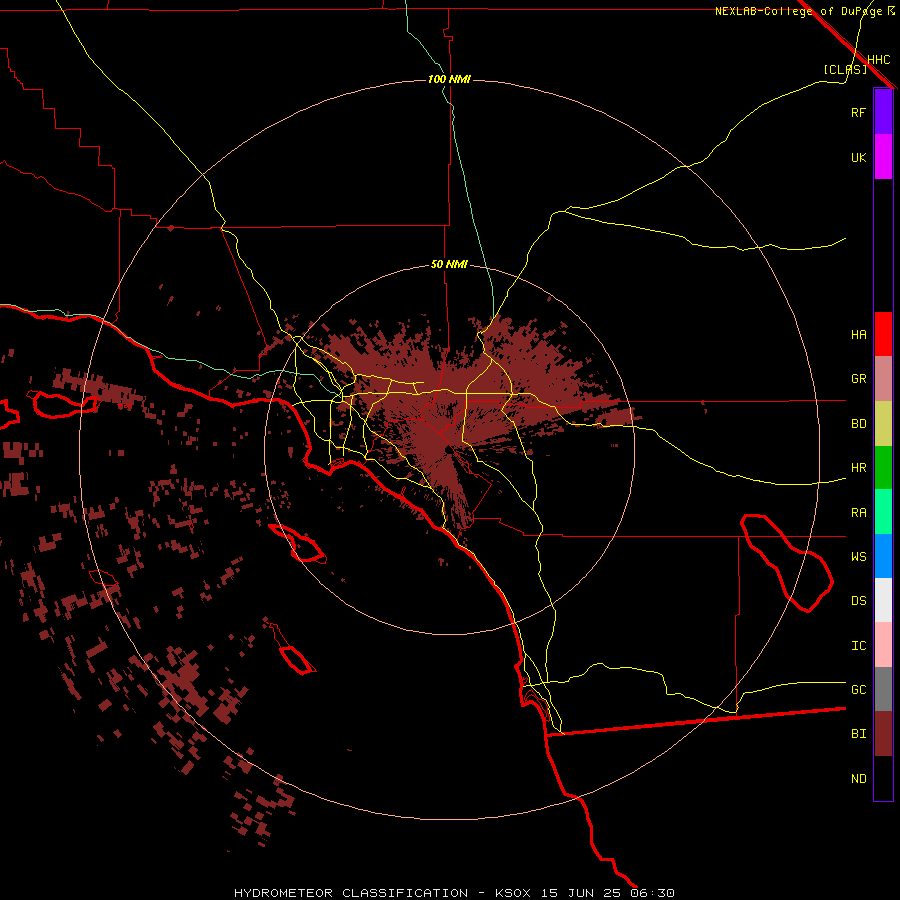Click the BI legend label
Image resolution: width=900 pixels, height=900 pixels.
click(858, 734)
